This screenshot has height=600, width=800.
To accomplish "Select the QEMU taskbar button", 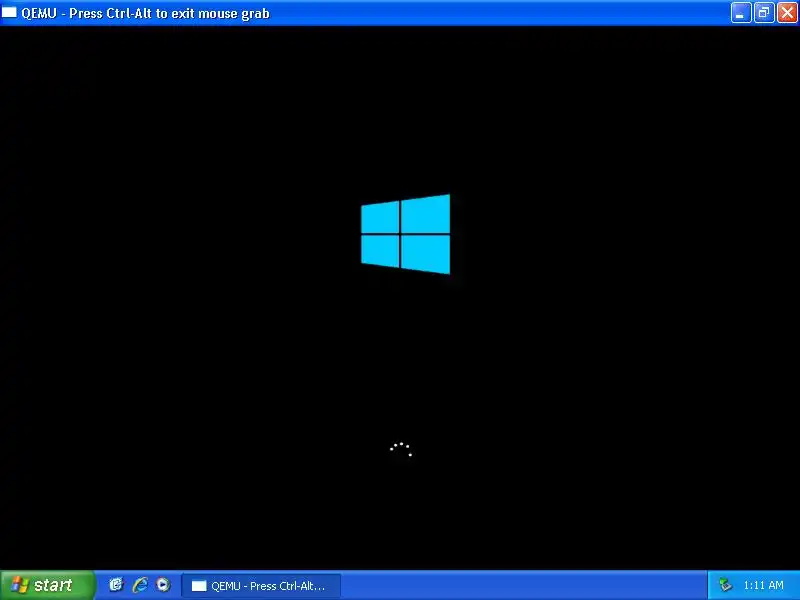I will click(x=261, y=586).
